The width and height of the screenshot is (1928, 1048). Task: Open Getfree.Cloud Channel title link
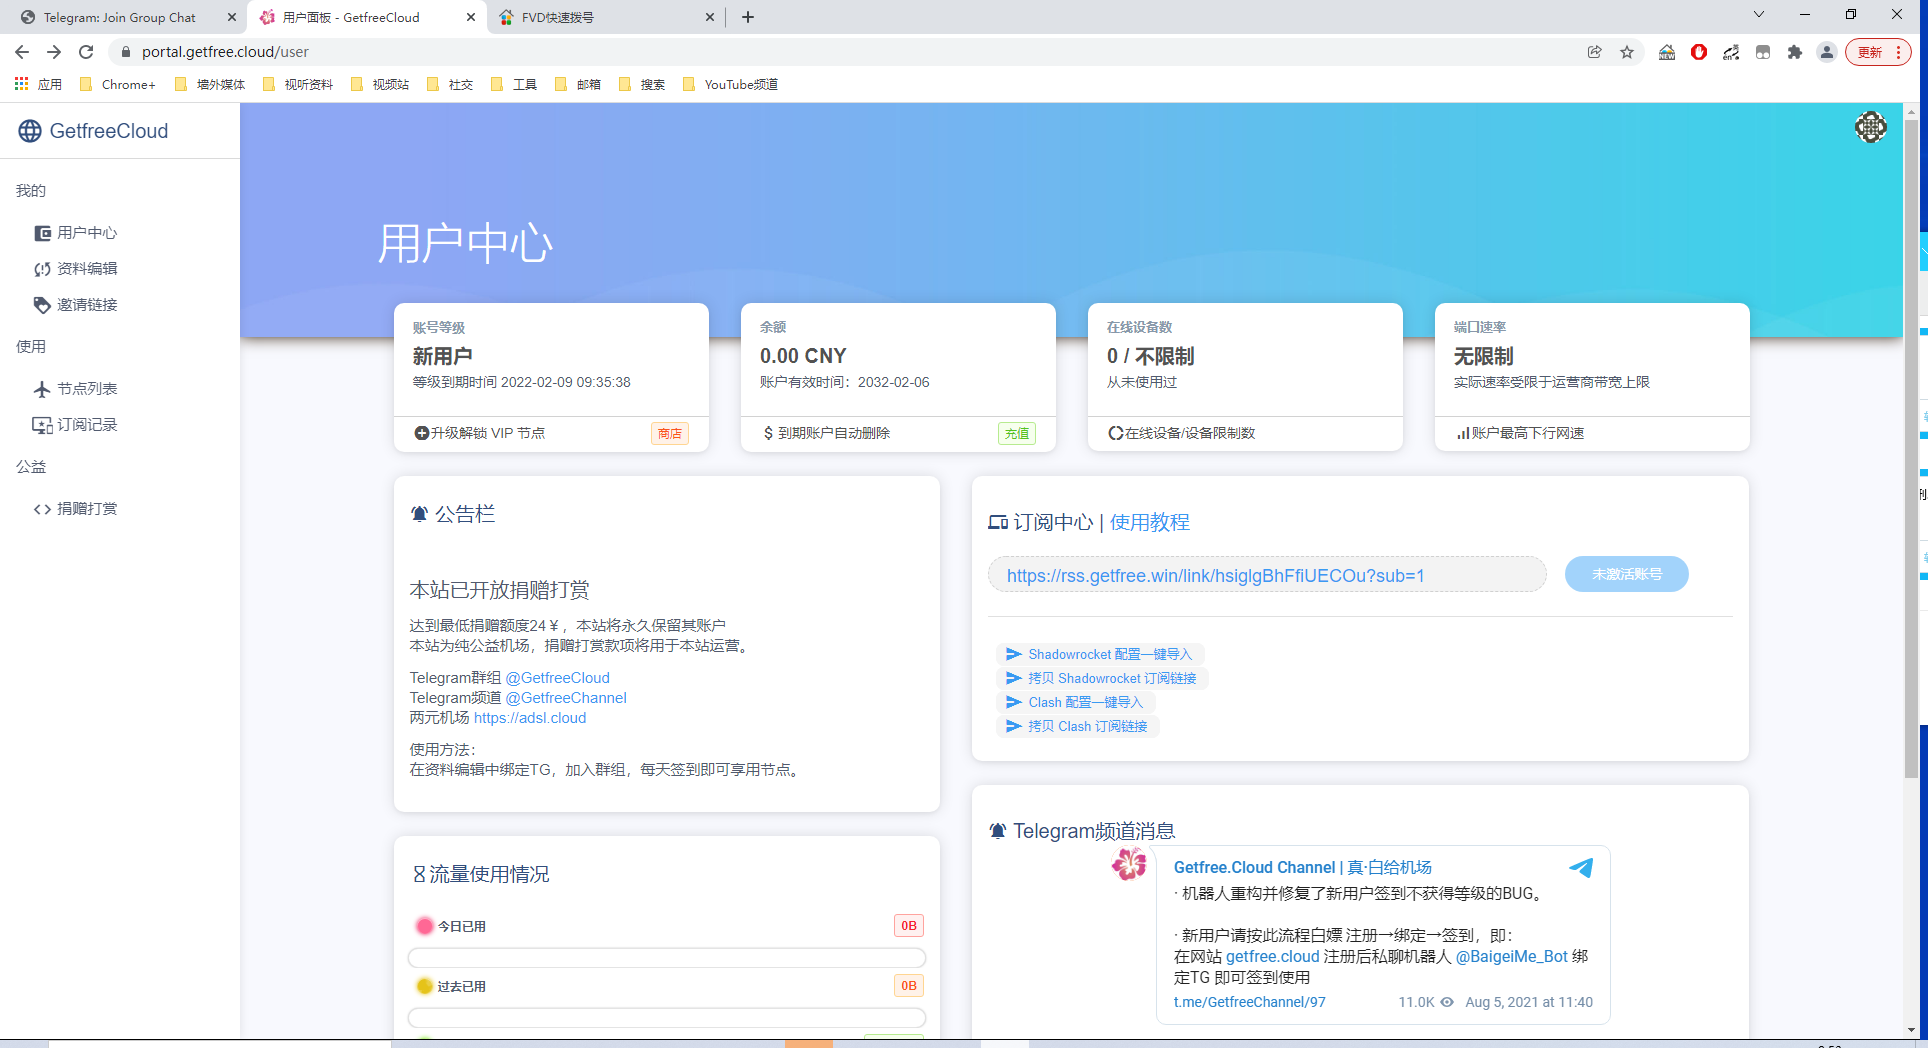coord(1302,867)
